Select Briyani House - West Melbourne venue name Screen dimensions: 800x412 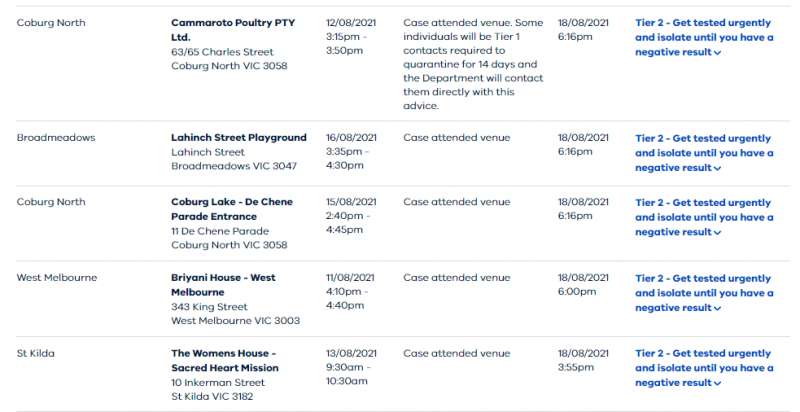223,285
